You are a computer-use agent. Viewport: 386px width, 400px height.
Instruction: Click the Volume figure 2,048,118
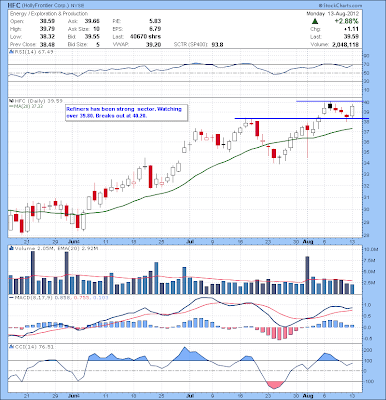tap(346, 44)
